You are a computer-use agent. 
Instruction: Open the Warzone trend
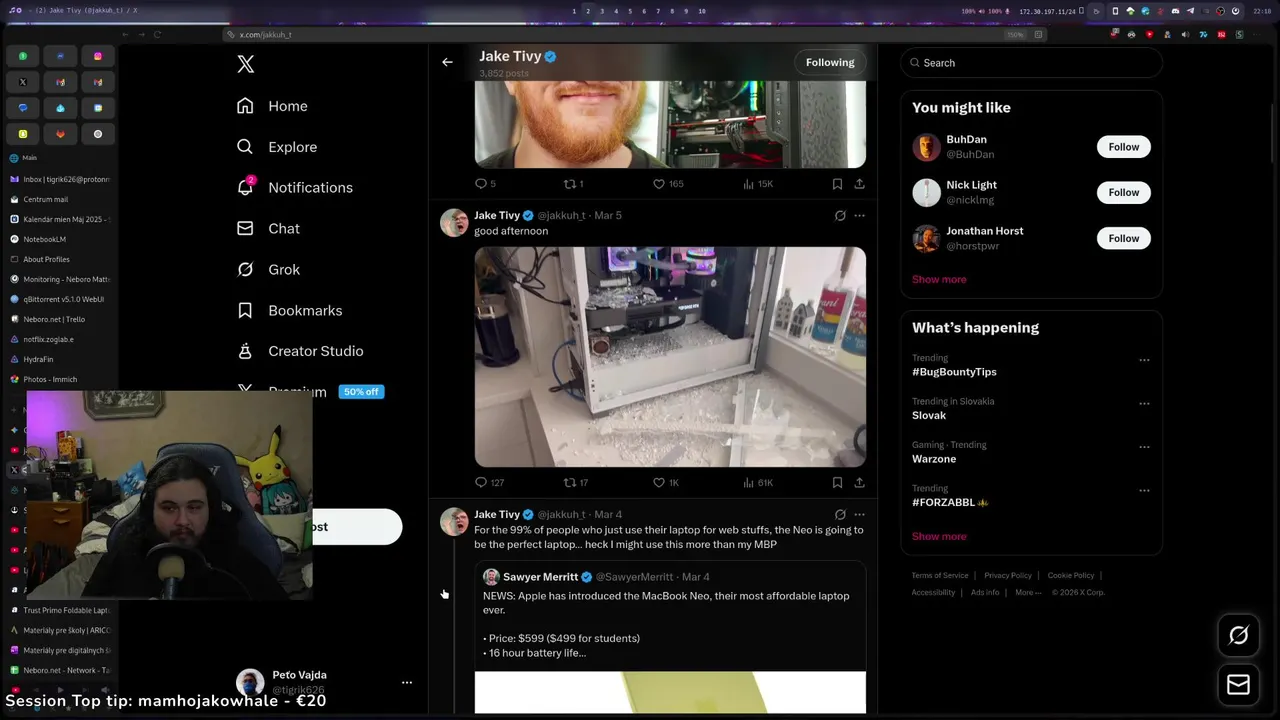click(934, 459)
